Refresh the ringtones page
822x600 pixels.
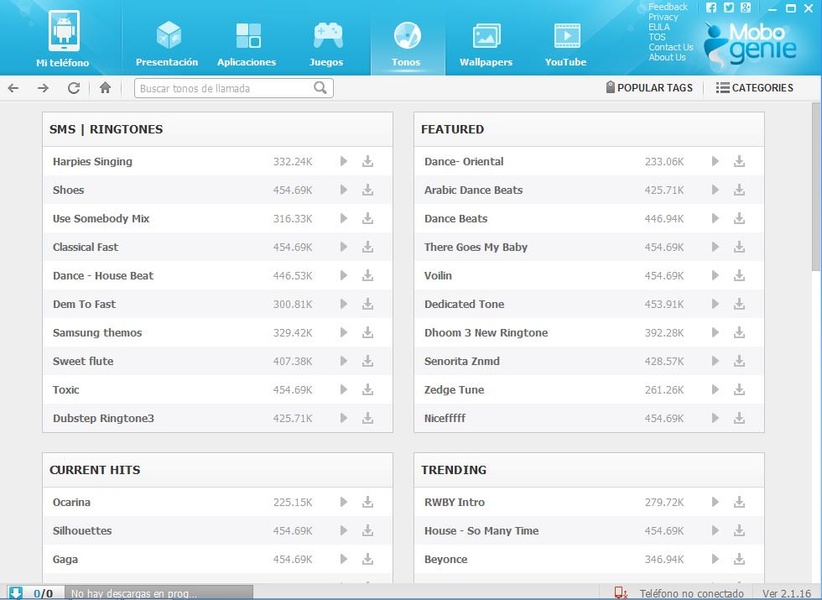(73, 88)
